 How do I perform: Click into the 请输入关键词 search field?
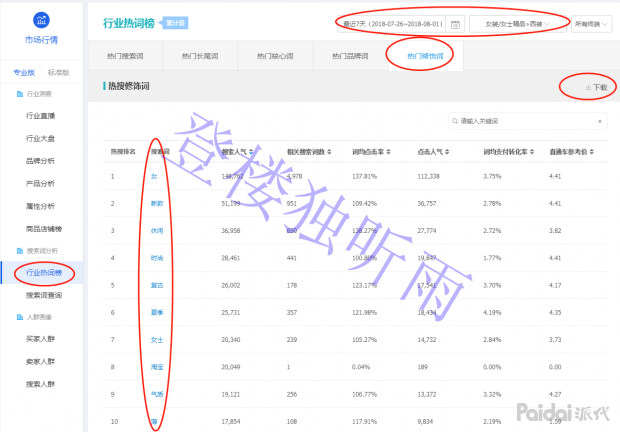(527, 121)
